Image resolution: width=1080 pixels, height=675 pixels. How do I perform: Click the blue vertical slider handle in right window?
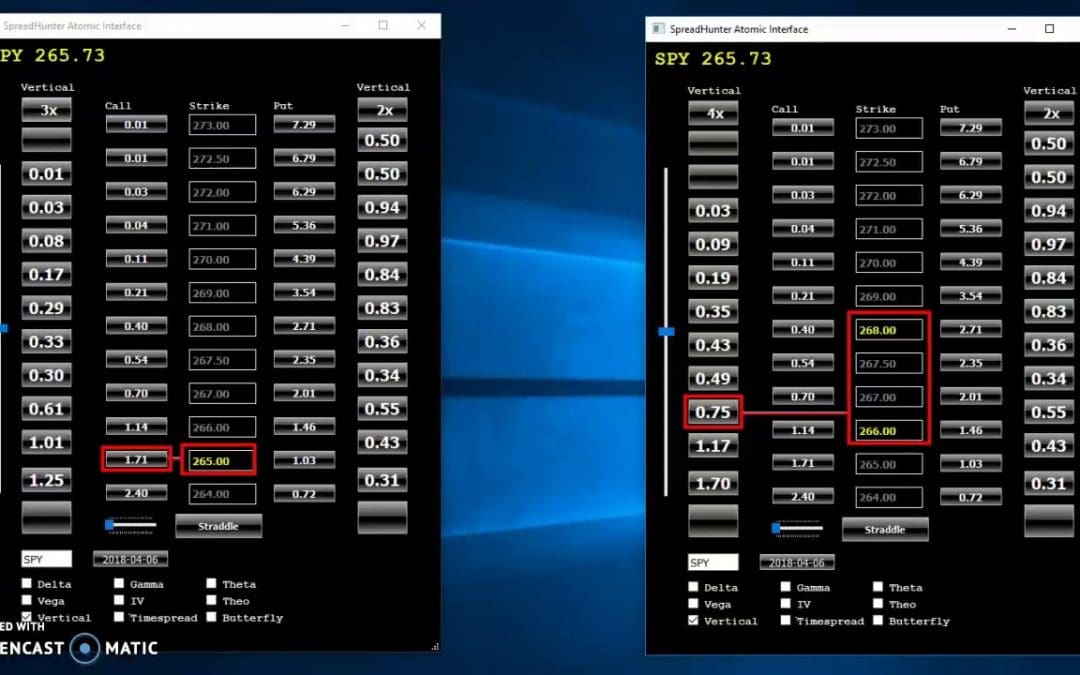[x=666, y=331]
